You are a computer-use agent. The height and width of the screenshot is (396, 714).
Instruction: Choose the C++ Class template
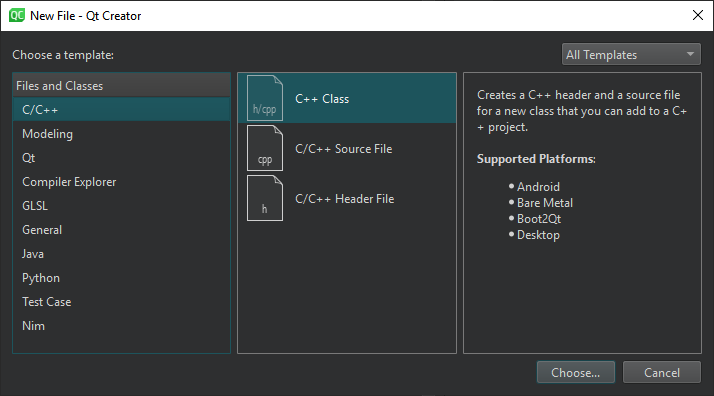(347, 98)
